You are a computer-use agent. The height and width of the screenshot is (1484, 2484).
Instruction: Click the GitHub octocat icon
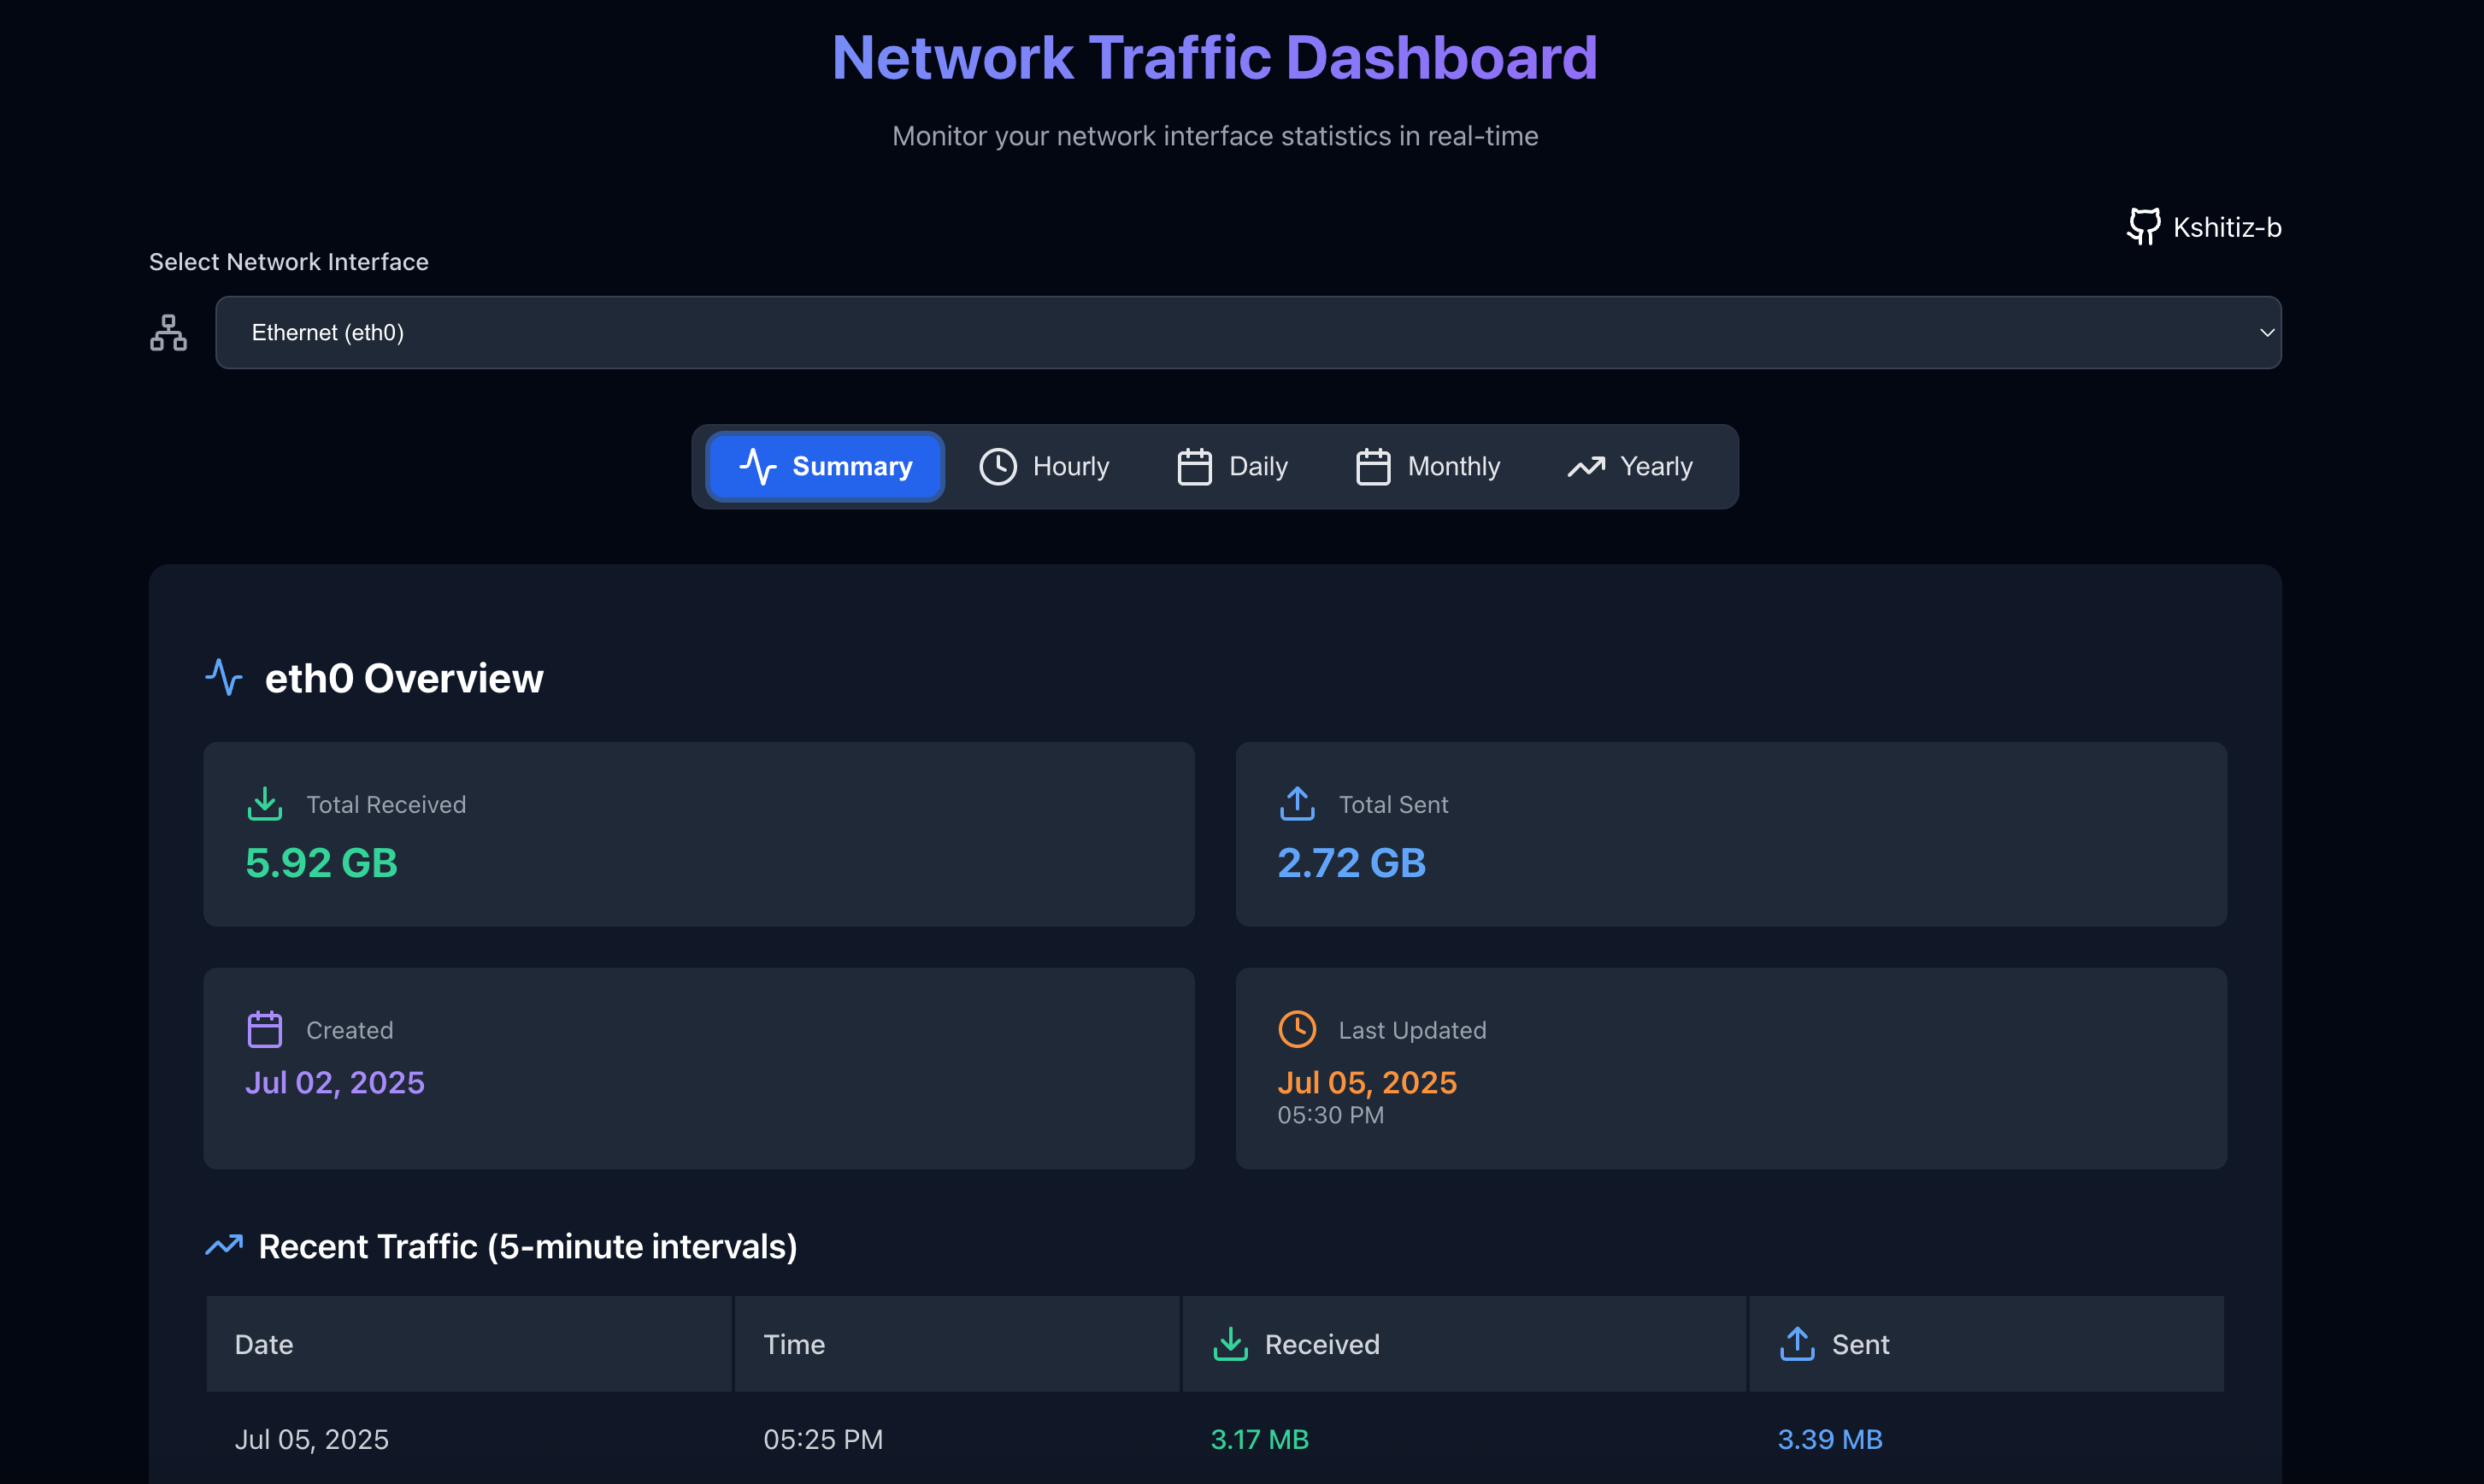tap(2142, 227)
